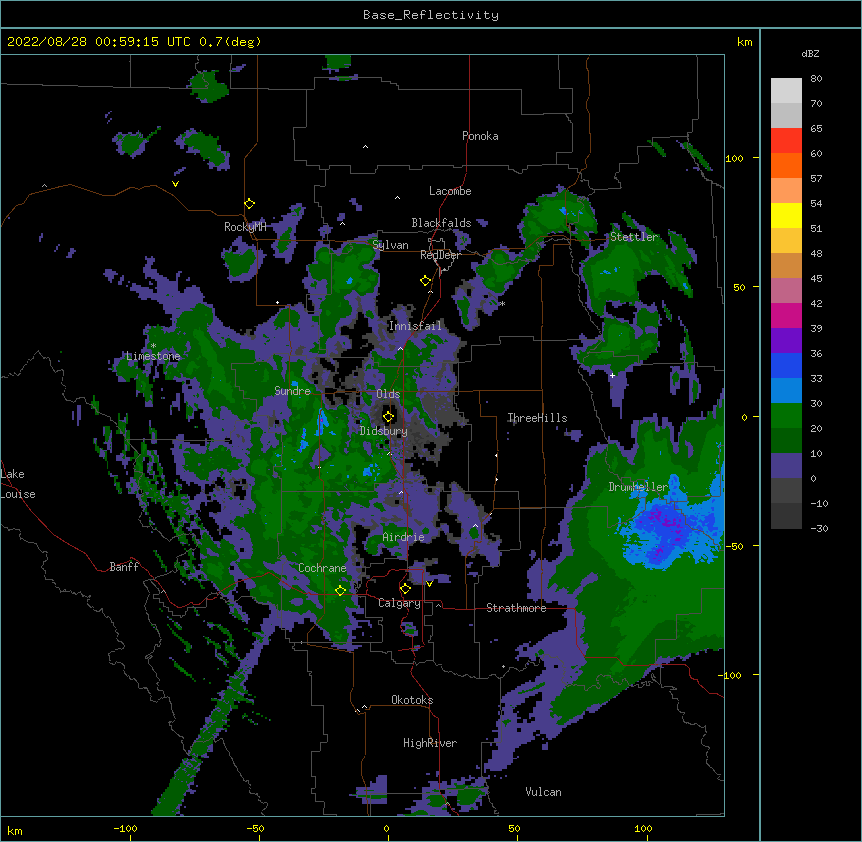
Task: Click the 100 tick on the bottom axis
Action: point(643,829)
